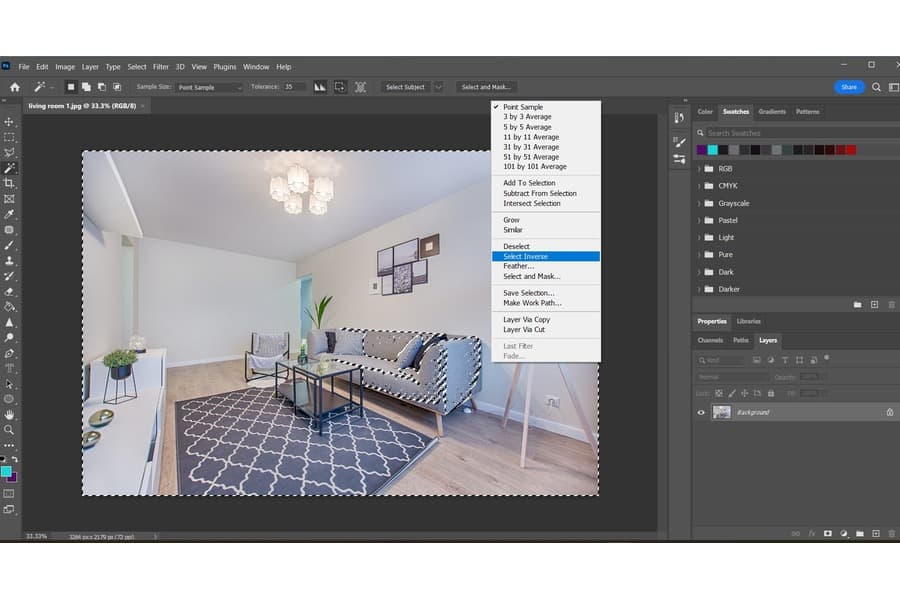The image size is (900, 600).
Task: Toggle Quick Mask mode icon
Action: [x=9, y=494]
